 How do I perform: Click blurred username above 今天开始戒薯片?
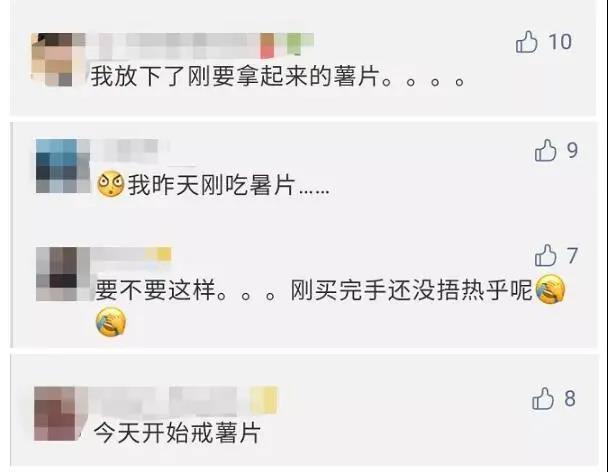(x=183, y=399)
